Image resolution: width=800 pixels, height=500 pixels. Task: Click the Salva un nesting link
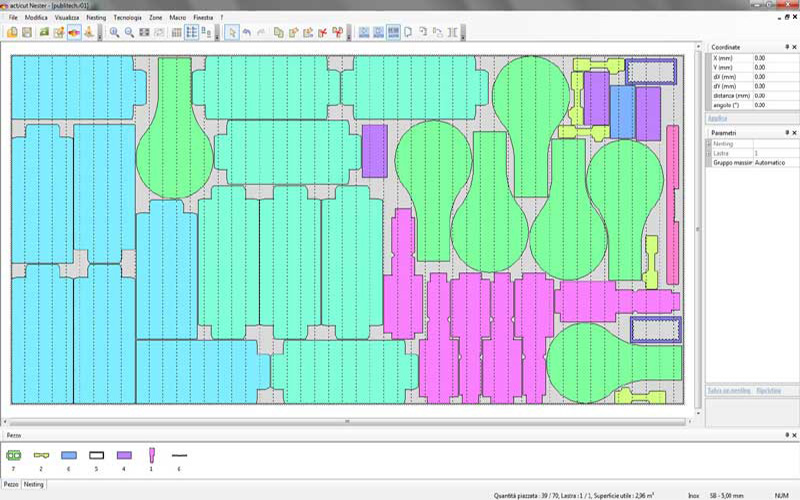[728, 389]
